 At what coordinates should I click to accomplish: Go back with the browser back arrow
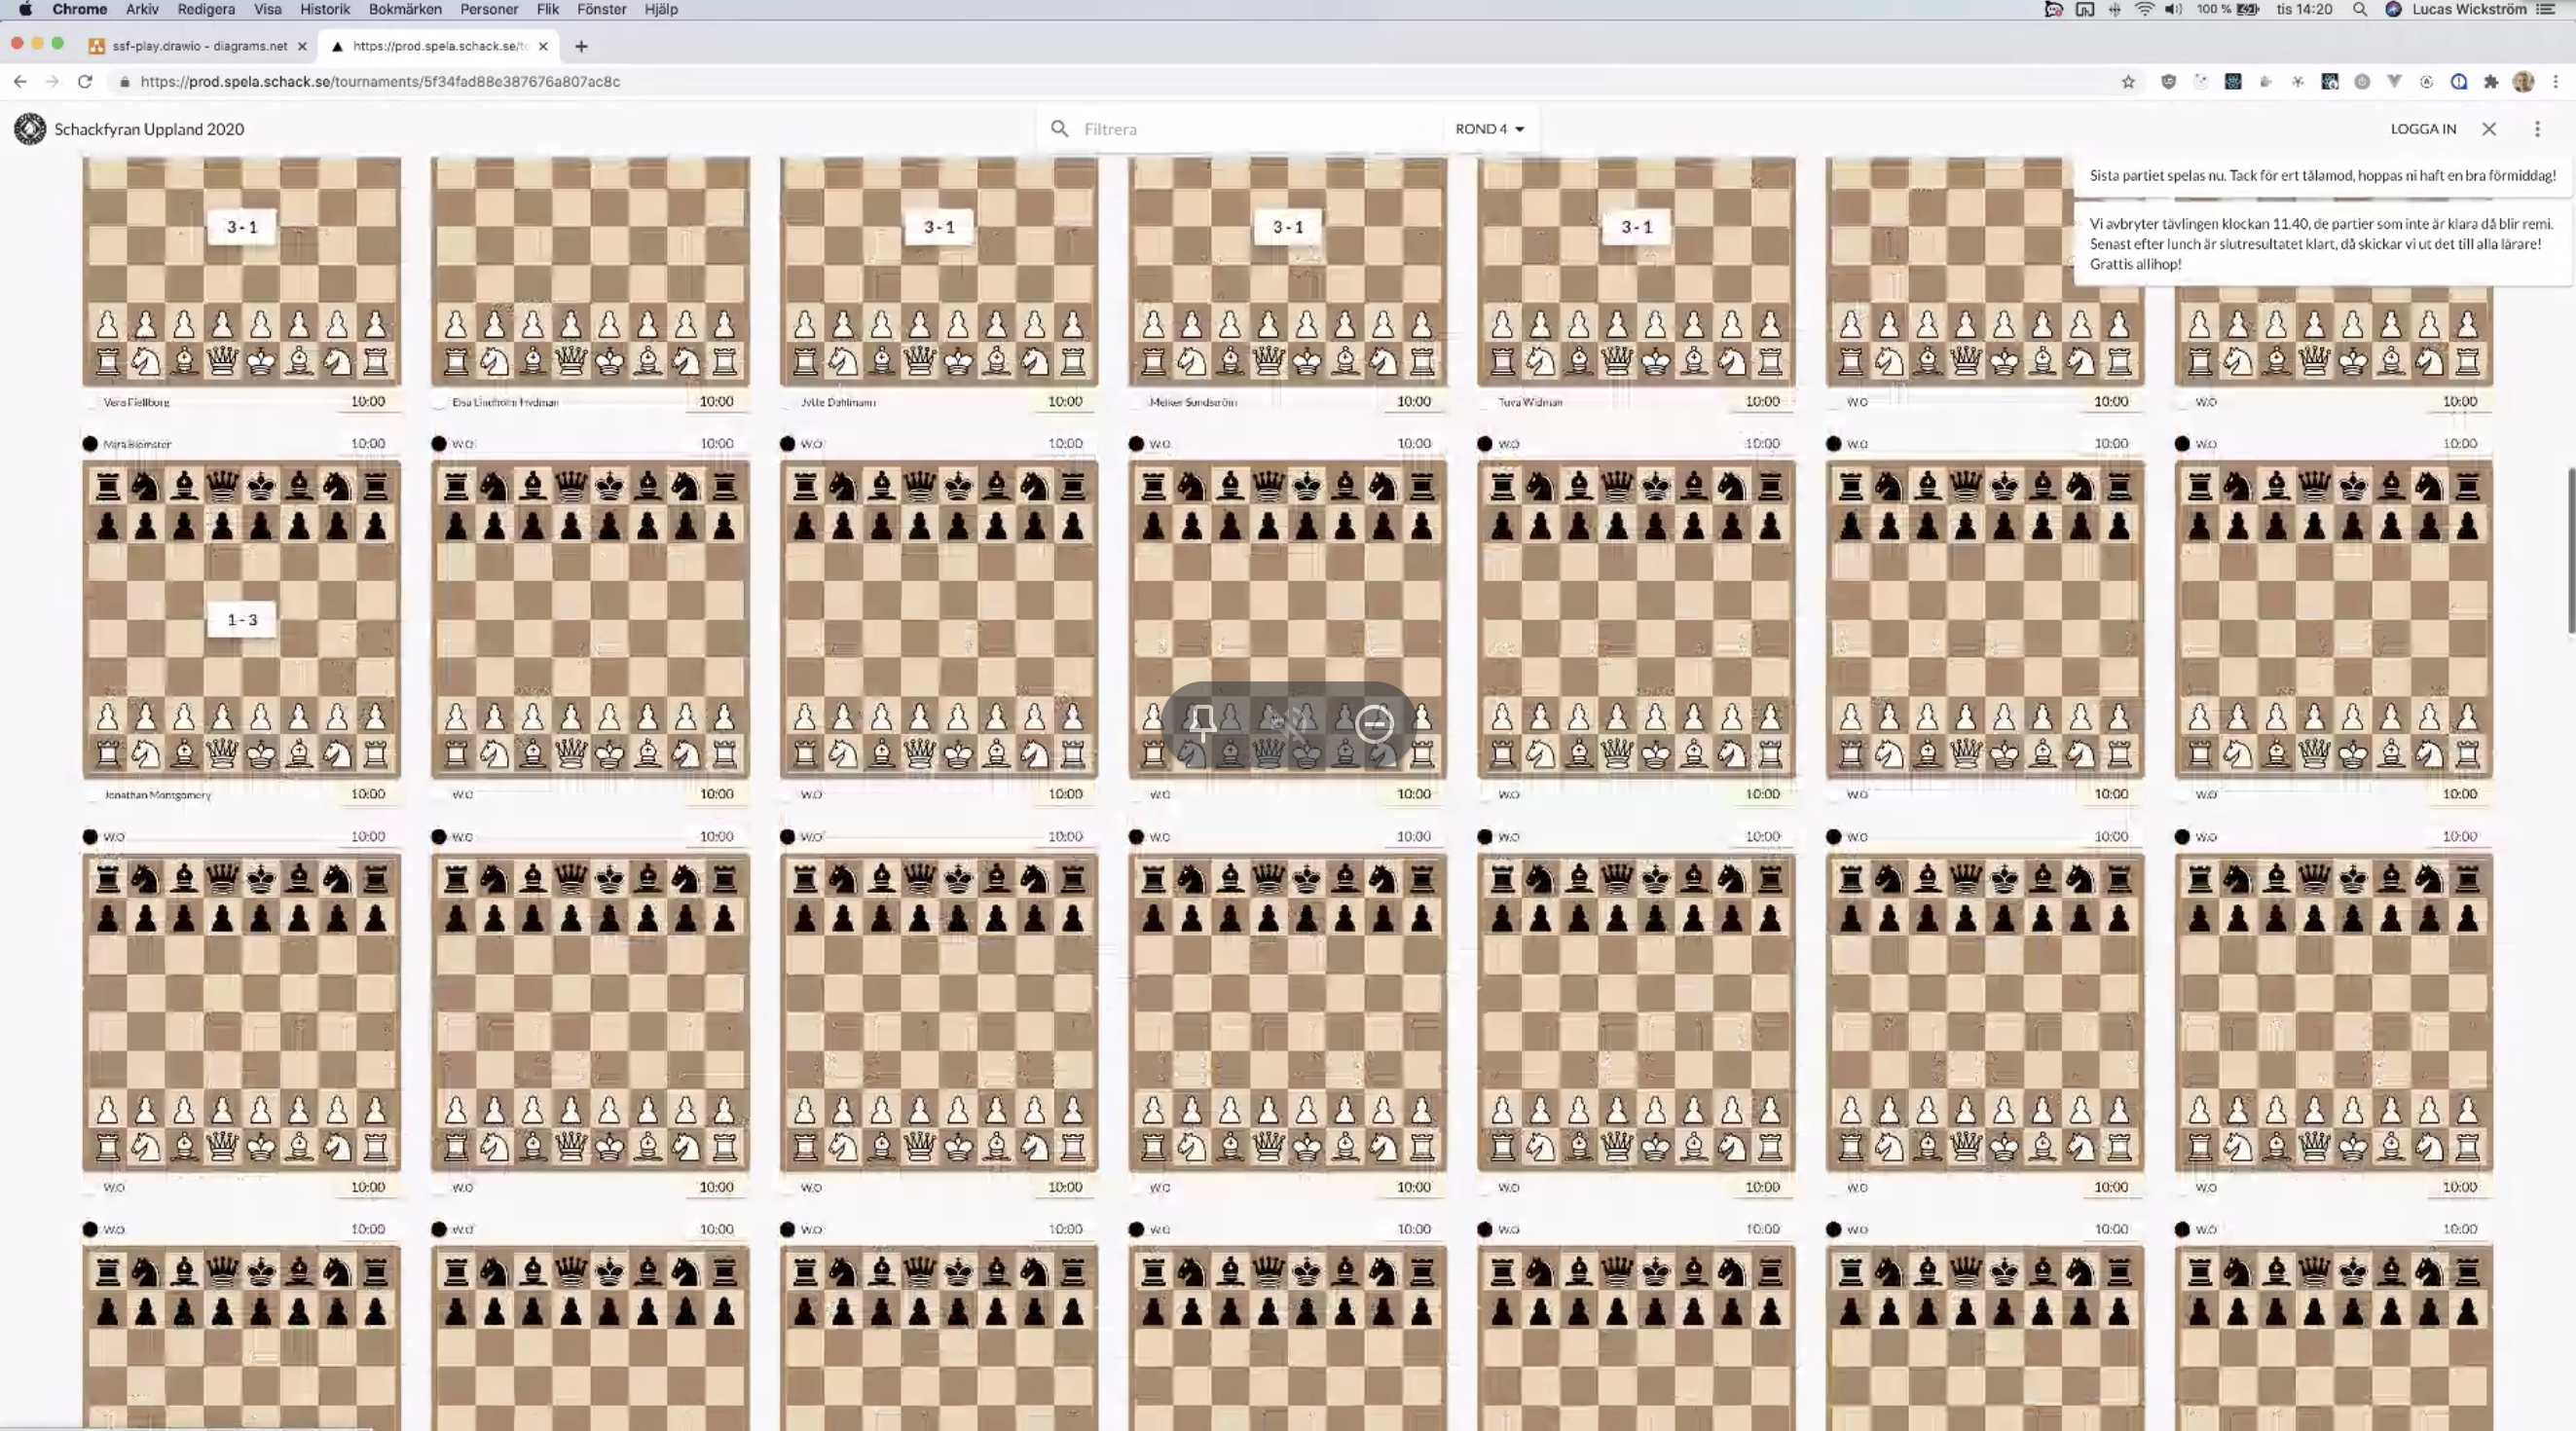coord(20,82)
